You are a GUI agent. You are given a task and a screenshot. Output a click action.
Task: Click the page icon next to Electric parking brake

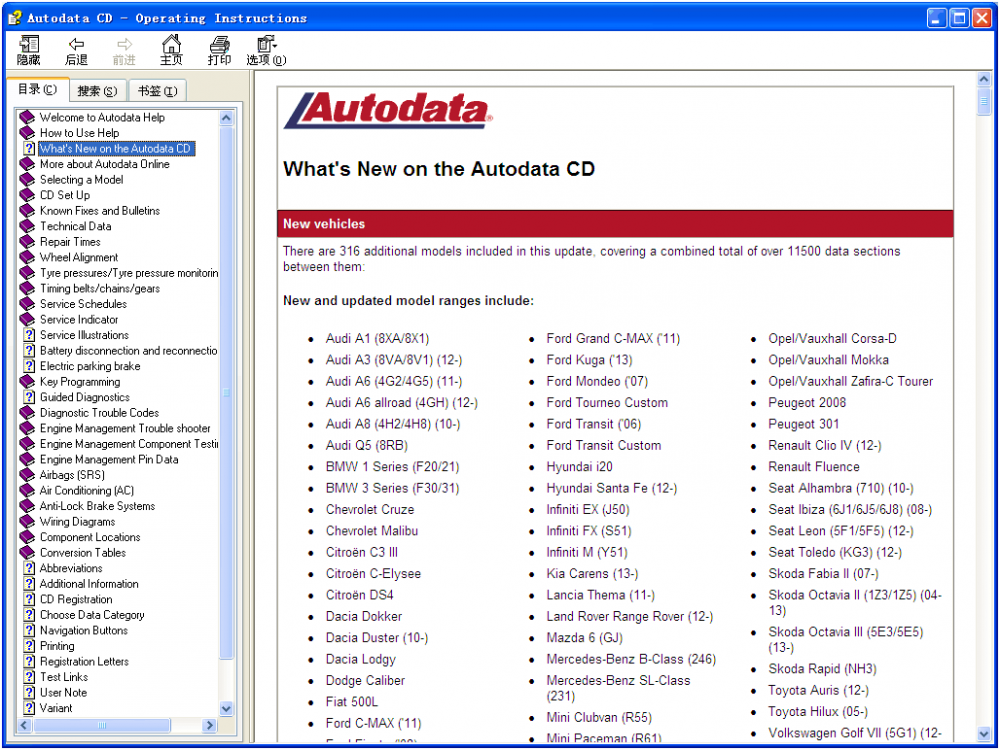(x=29, y=366)
